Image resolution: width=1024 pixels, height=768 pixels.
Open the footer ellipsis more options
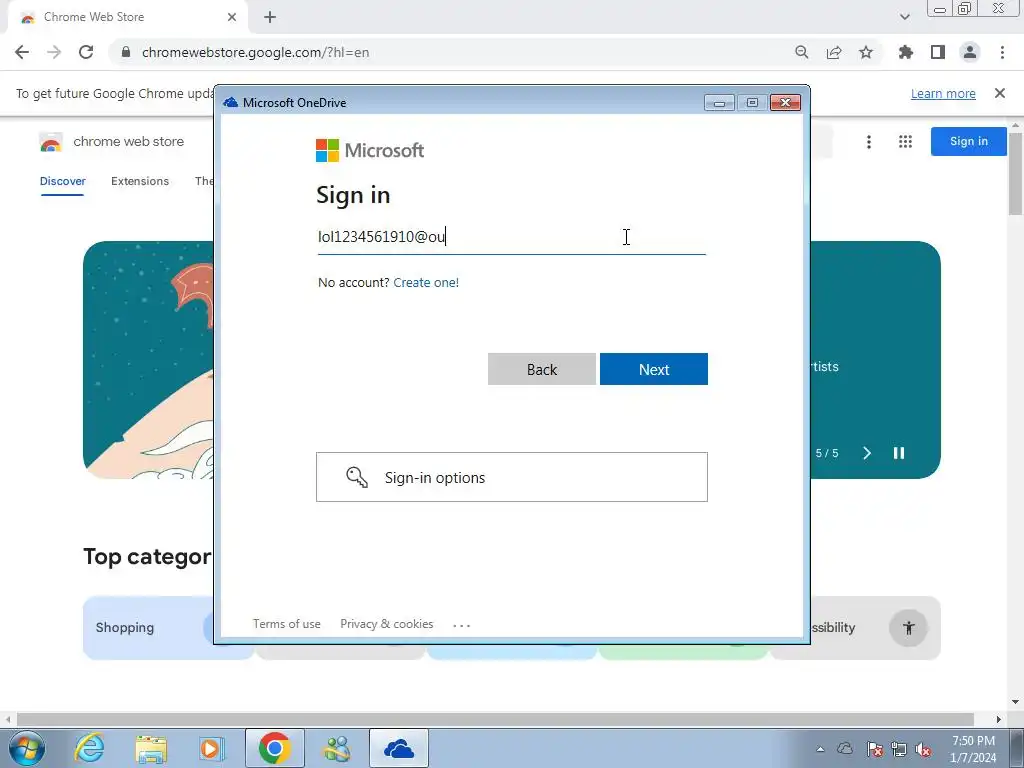(x=462, y=625)
